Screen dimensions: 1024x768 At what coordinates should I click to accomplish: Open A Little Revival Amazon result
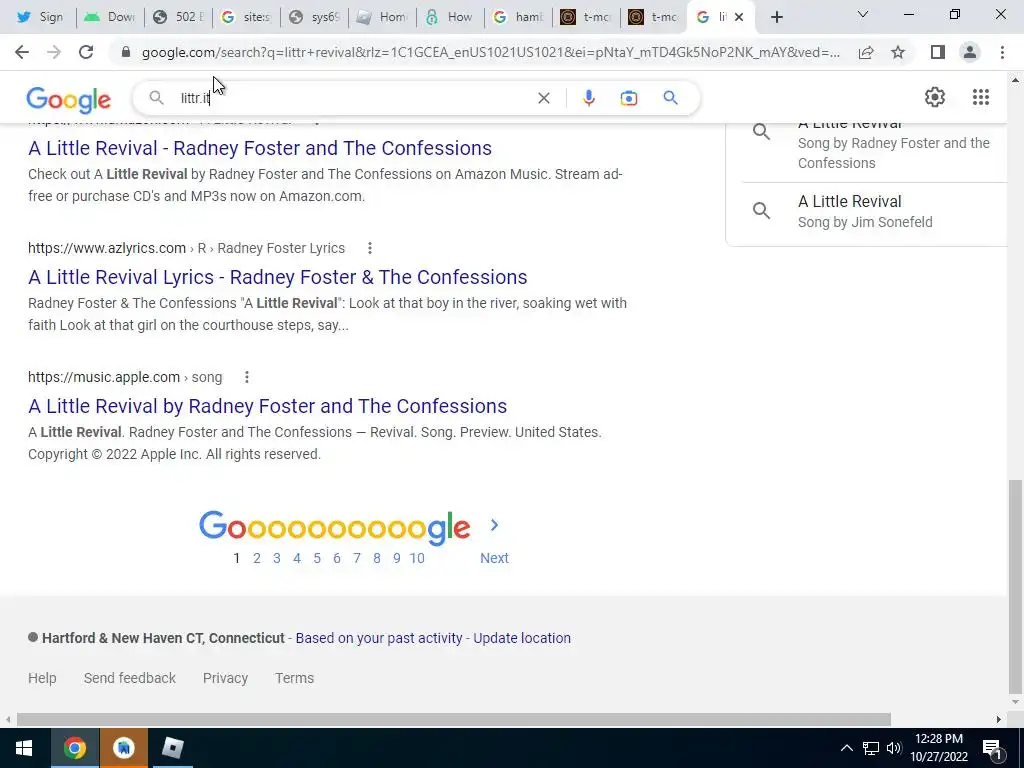[260, 148]
